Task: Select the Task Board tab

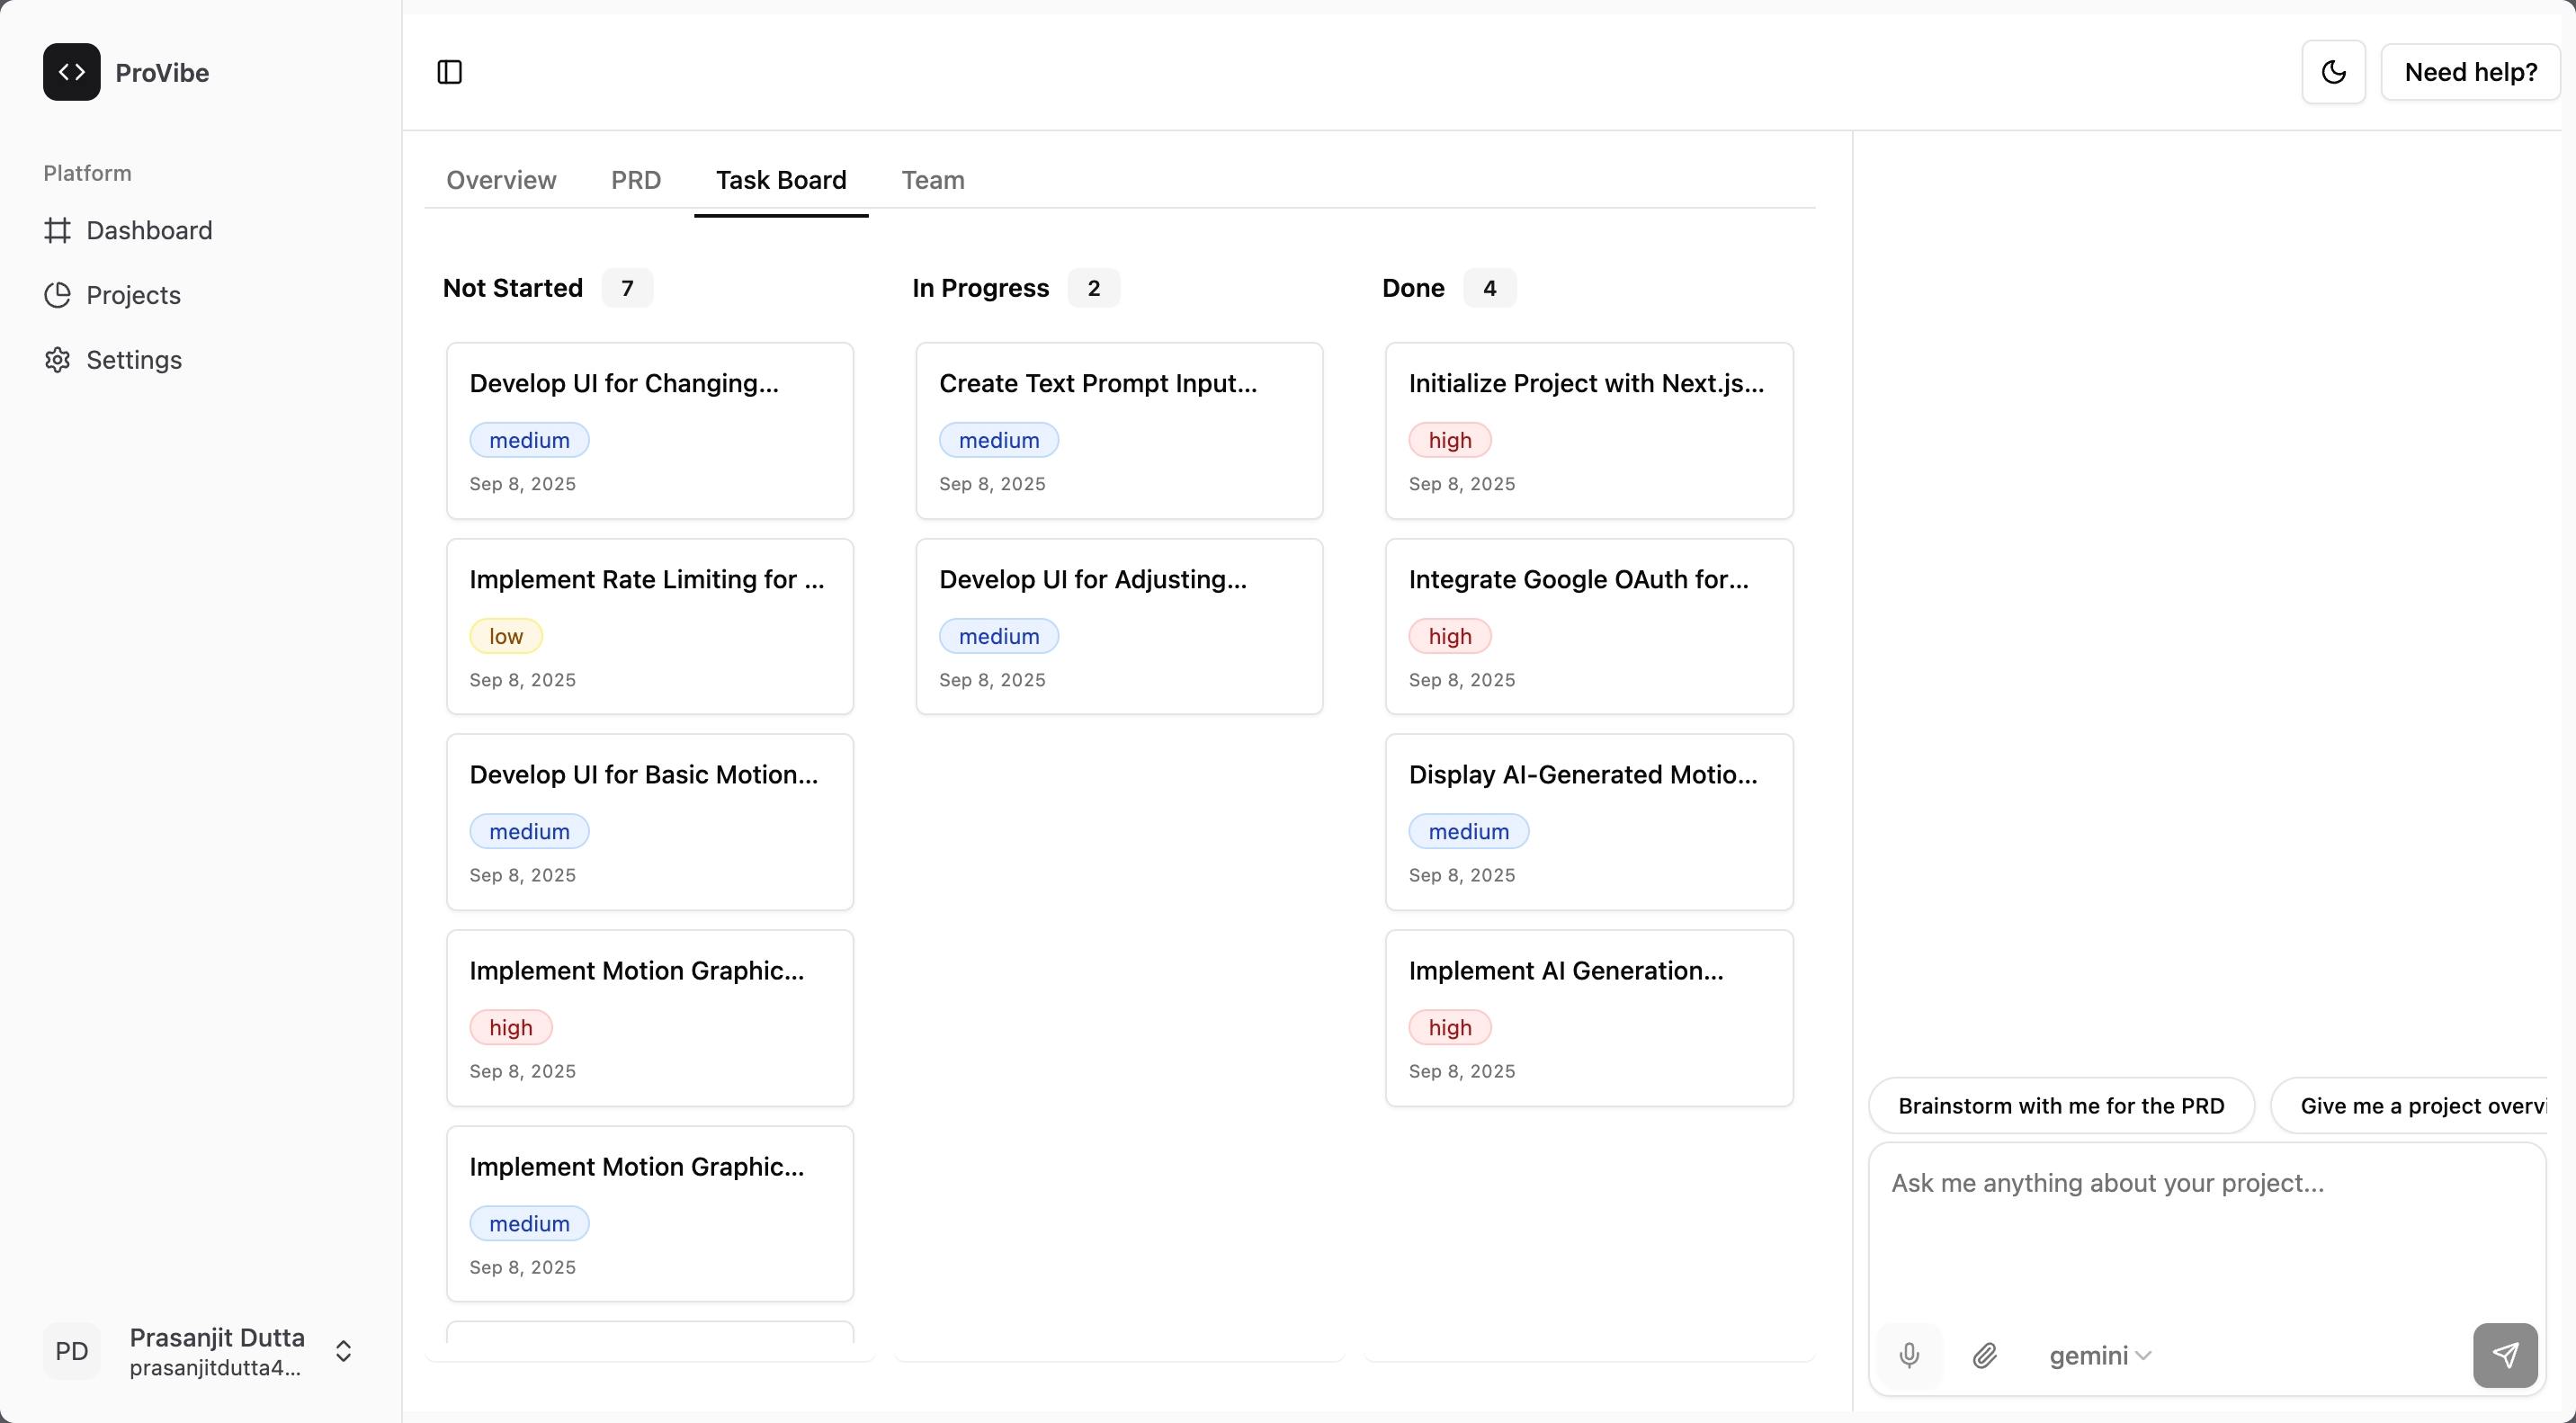Action: [781, 180]
